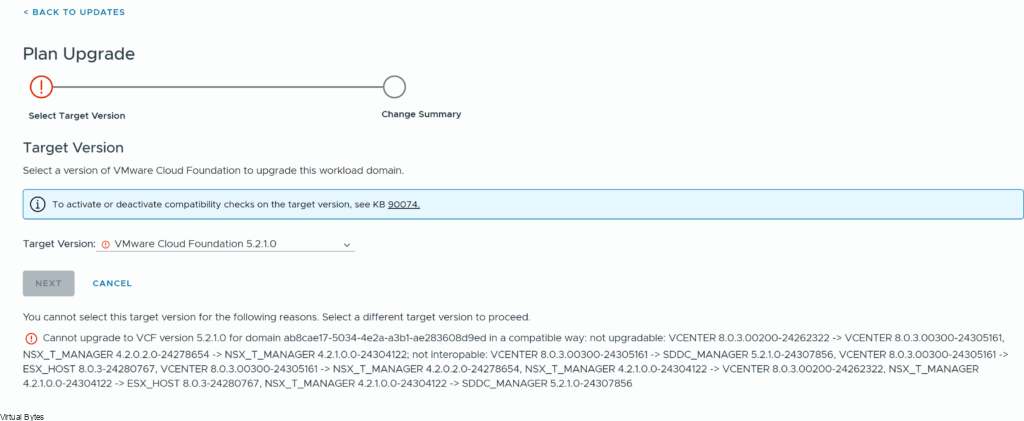Open the KB 90074 link

[x=404, y=205]
